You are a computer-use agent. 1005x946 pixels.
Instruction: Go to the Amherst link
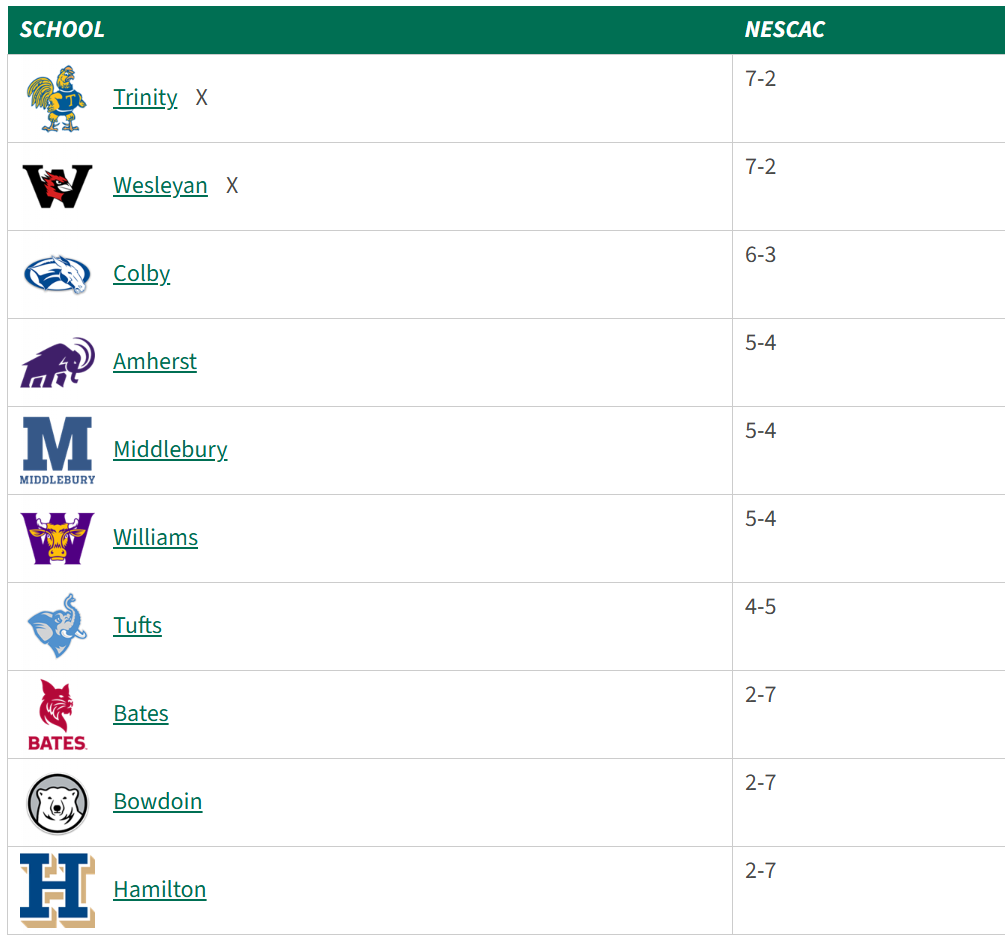pyautogui.click(x=155, y=362)
